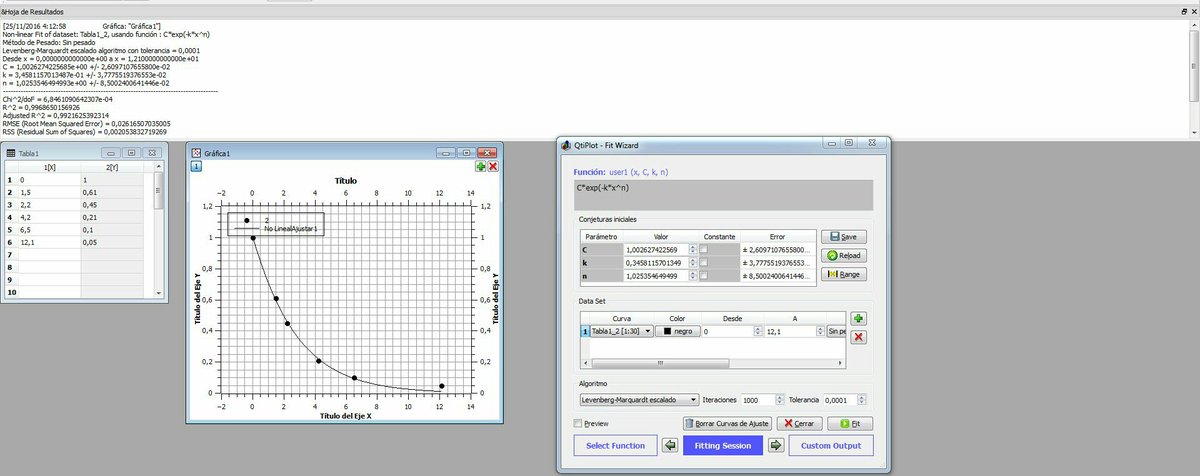Image resolution: width=1200 pixels, height=476 pixels.
Task: Select layer button 1 in Gráfica1
Action: coord(197,166)
